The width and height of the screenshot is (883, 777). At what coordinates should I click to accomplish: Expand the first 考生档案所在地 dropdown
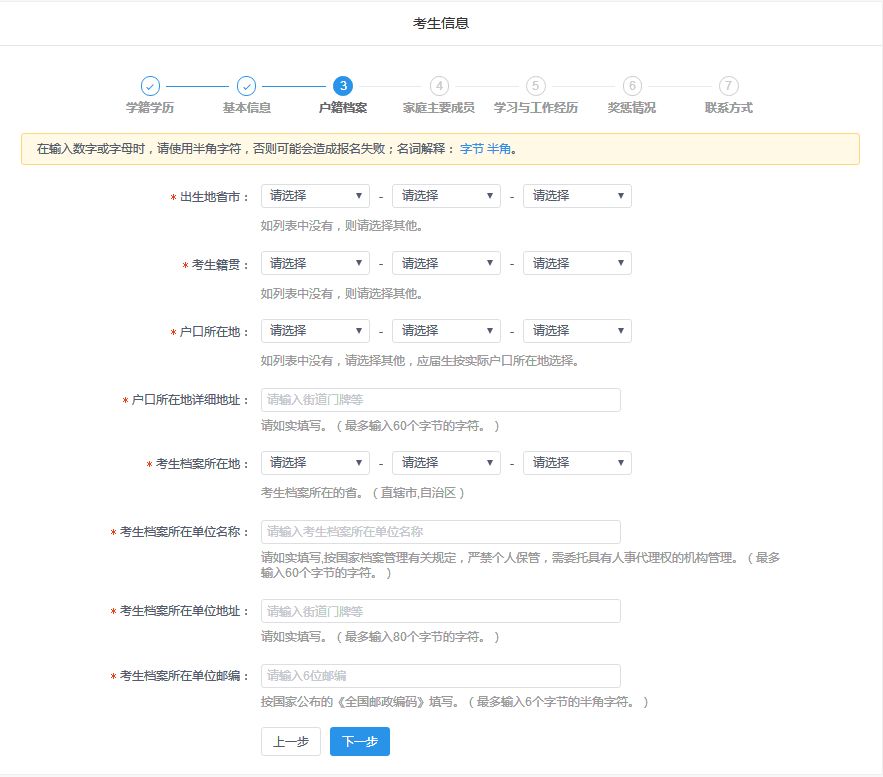coord(315,463)
